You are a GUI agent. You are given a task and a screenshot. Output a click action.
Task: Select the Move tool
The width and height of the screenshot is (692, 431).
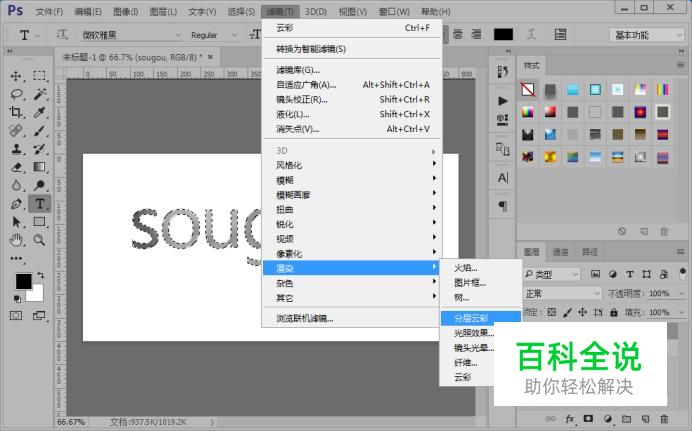coord(16,76)
